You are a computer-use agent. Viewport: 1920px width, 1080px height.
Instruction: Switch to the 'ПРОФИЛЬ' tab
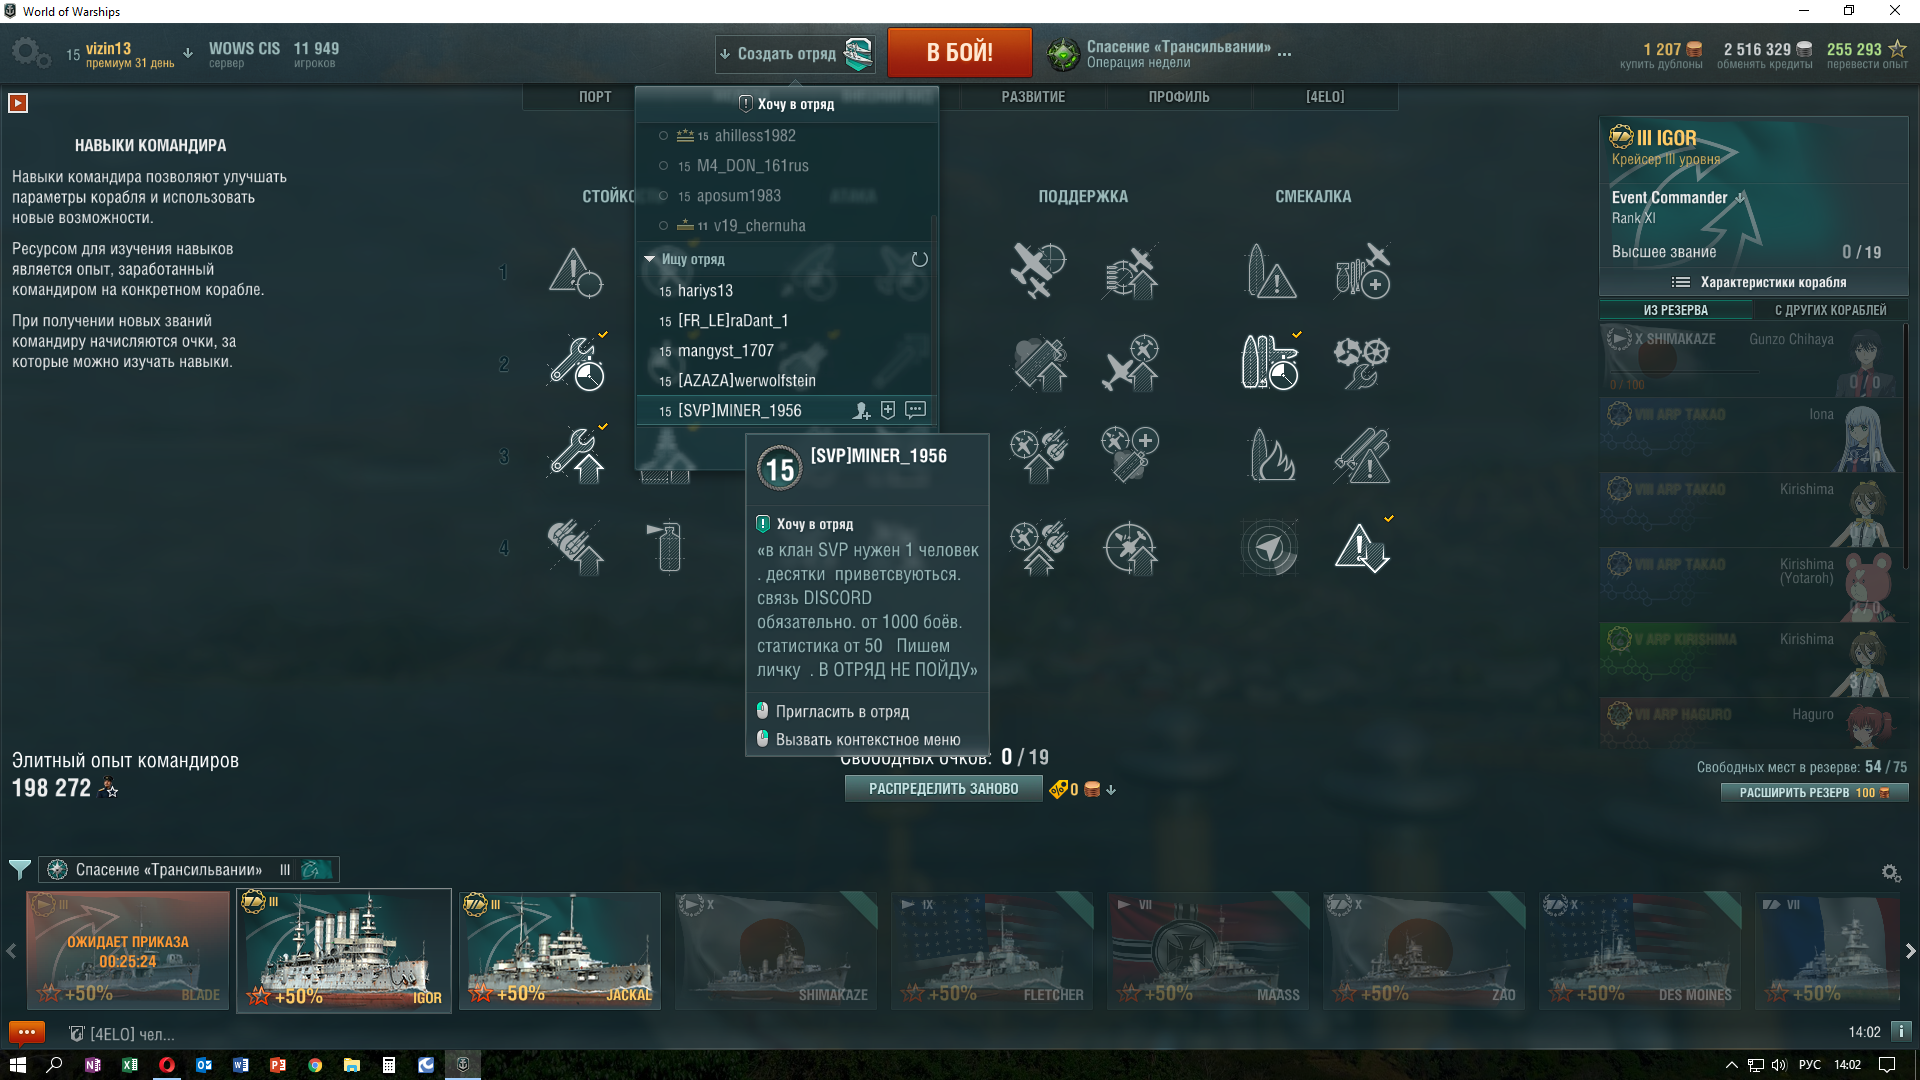[1179, 97]
